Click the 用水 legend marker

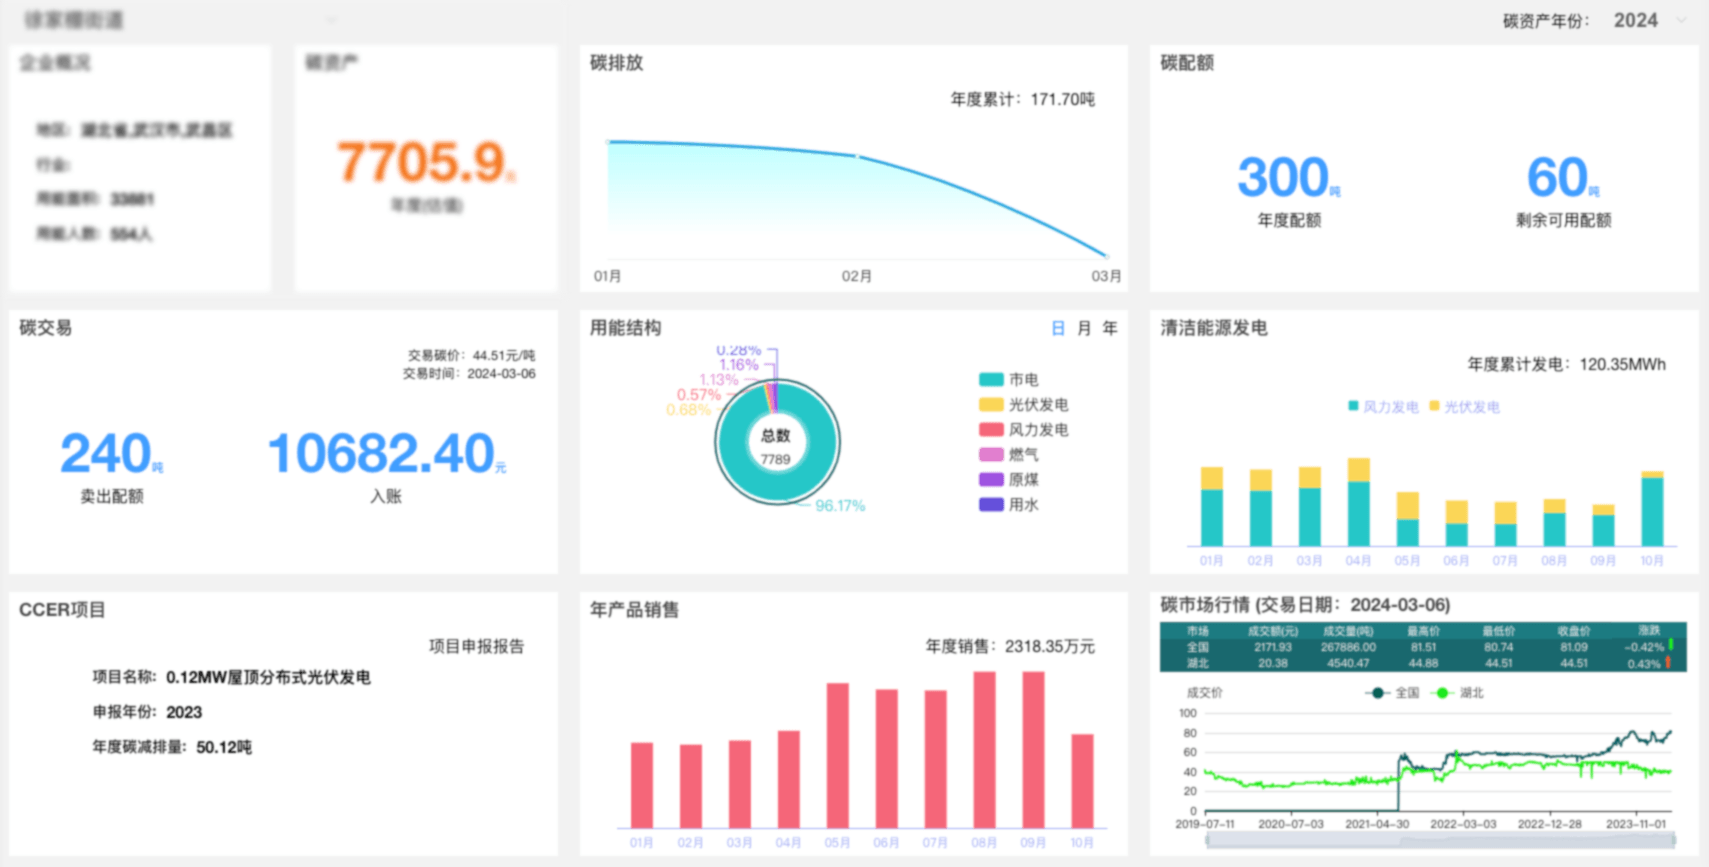pyautogui.click(x=991, y=505)
